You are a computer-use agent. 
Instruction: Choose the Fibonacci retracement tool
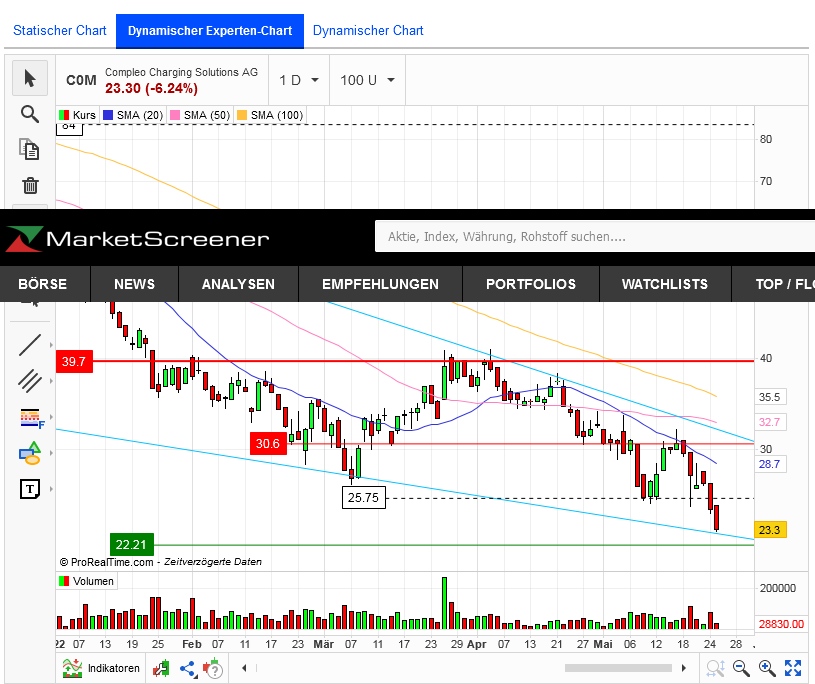point(30,417)
